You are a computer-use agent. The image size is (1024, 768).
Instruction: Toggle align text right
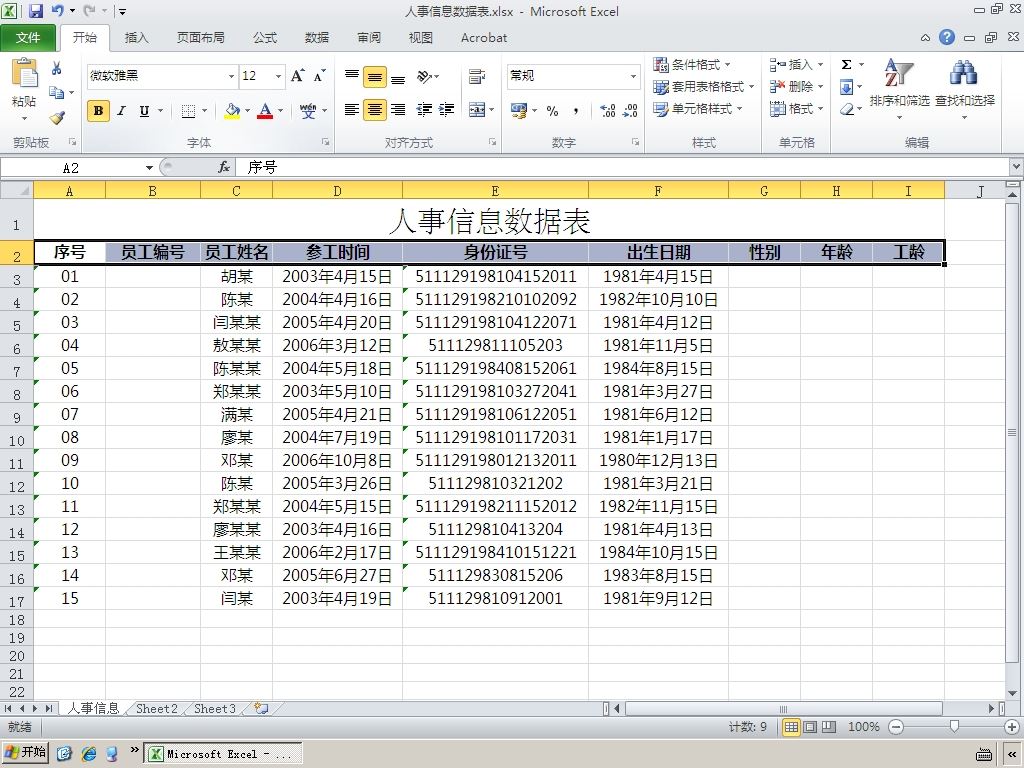(x=398, y=110)
